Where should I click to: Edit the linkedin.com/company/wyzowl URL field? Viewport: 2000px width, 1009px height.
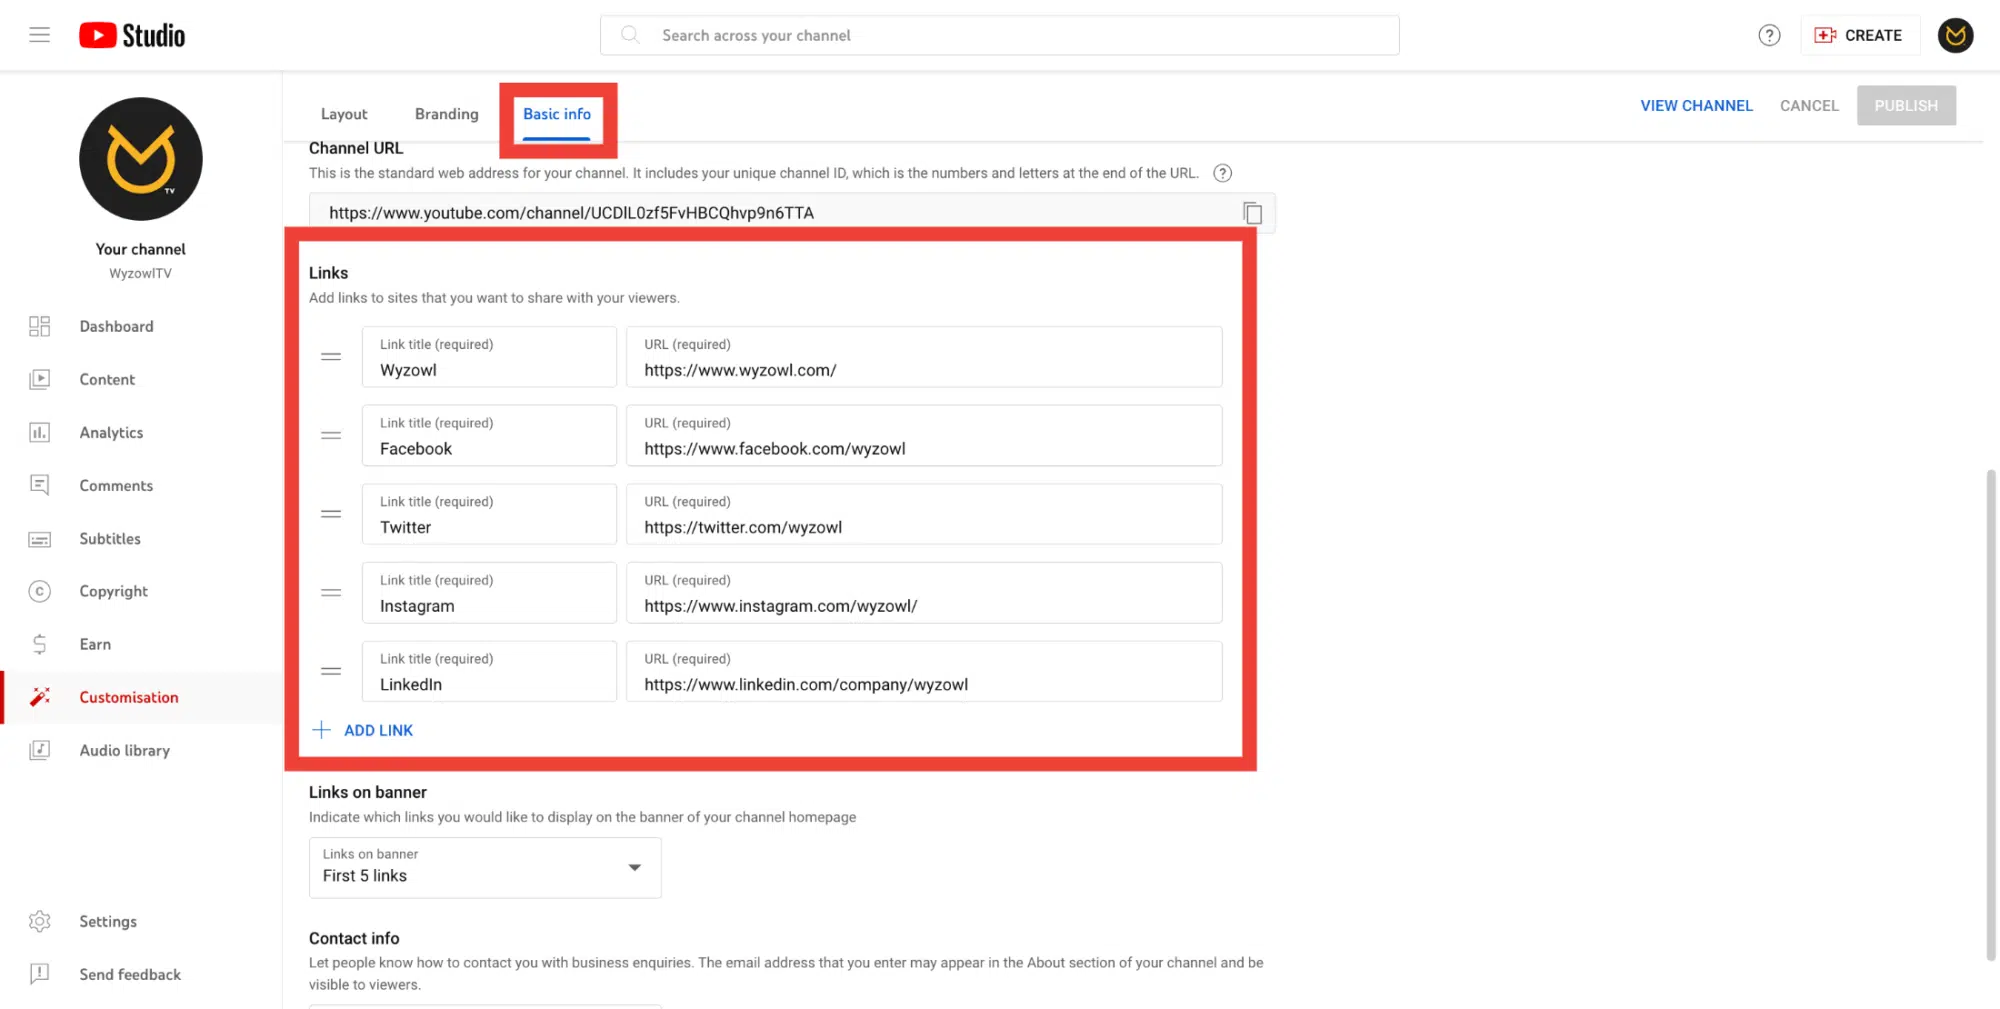(x=924, y=671)
